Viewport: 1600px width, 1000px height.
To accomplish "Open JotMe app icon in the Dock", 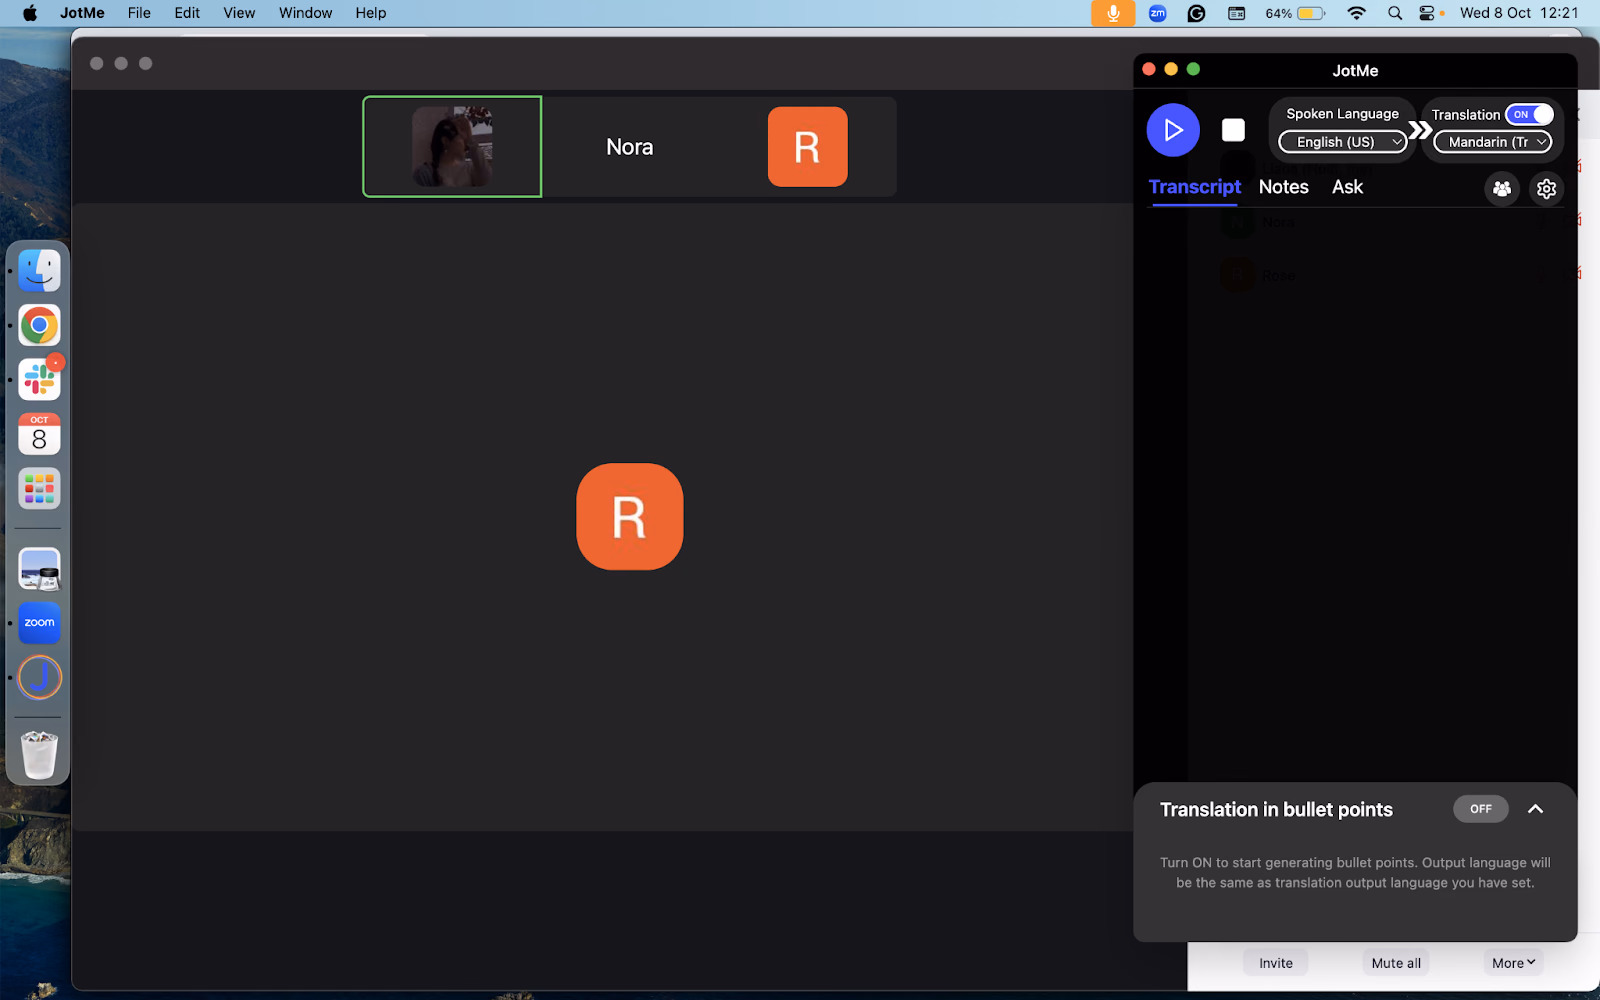I will click(x=39, y=678).
